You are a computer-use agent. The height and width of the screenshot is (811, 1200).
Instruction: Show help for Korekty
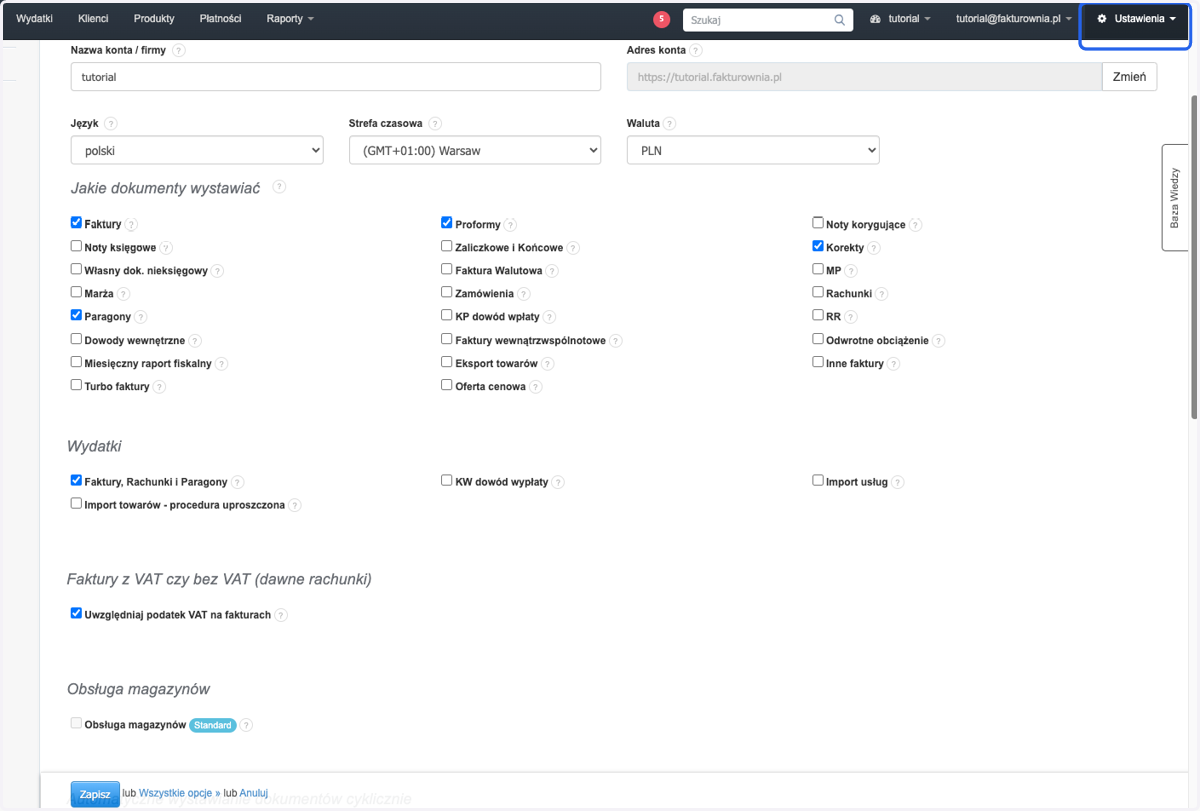pos(874,248)
